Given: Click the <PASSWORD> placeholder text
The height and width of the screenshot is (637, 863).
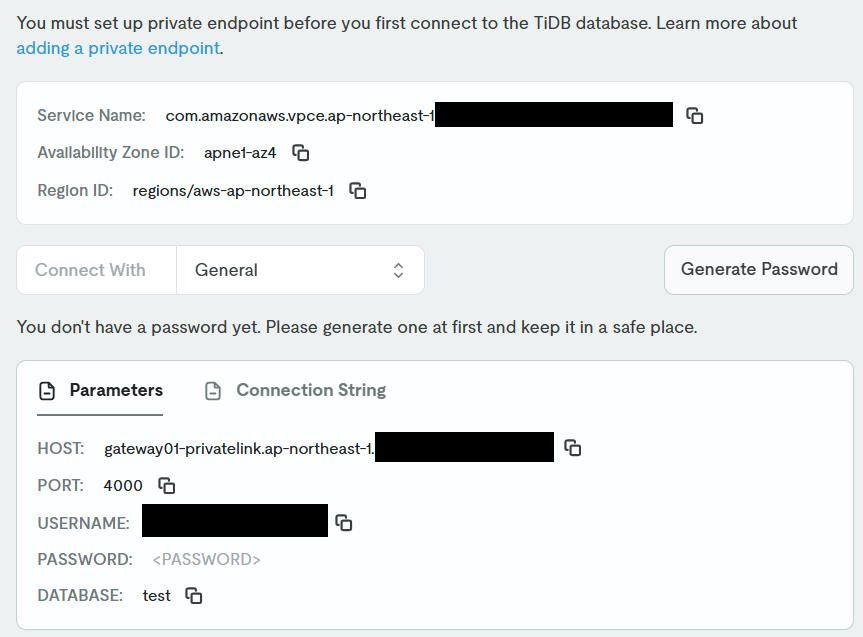Looking at the screenshot, I should (x=206, y=559).
